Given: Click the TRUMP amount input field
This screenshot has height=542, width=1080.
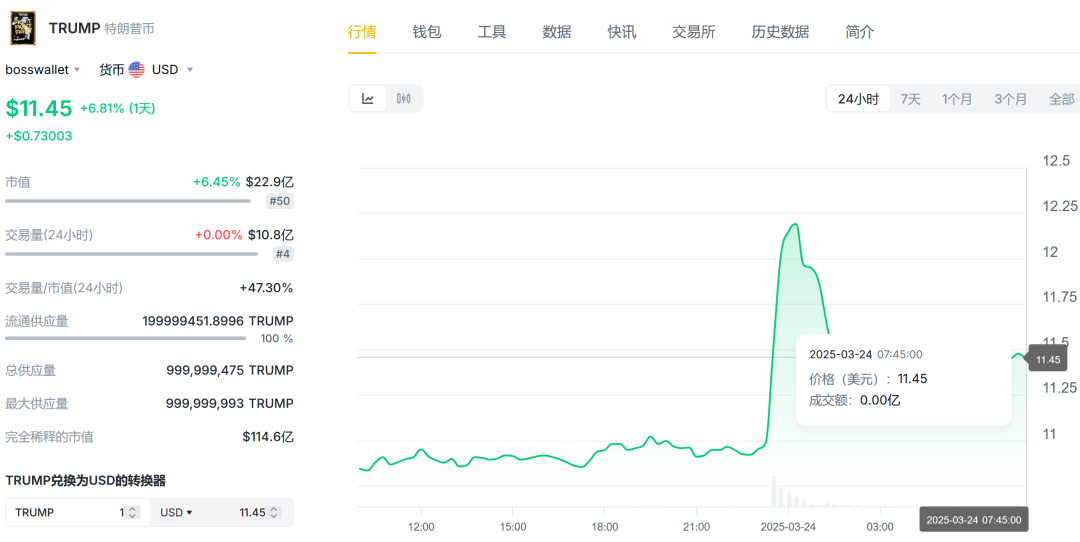Looking at the screenshot, I should coord(78,512).
